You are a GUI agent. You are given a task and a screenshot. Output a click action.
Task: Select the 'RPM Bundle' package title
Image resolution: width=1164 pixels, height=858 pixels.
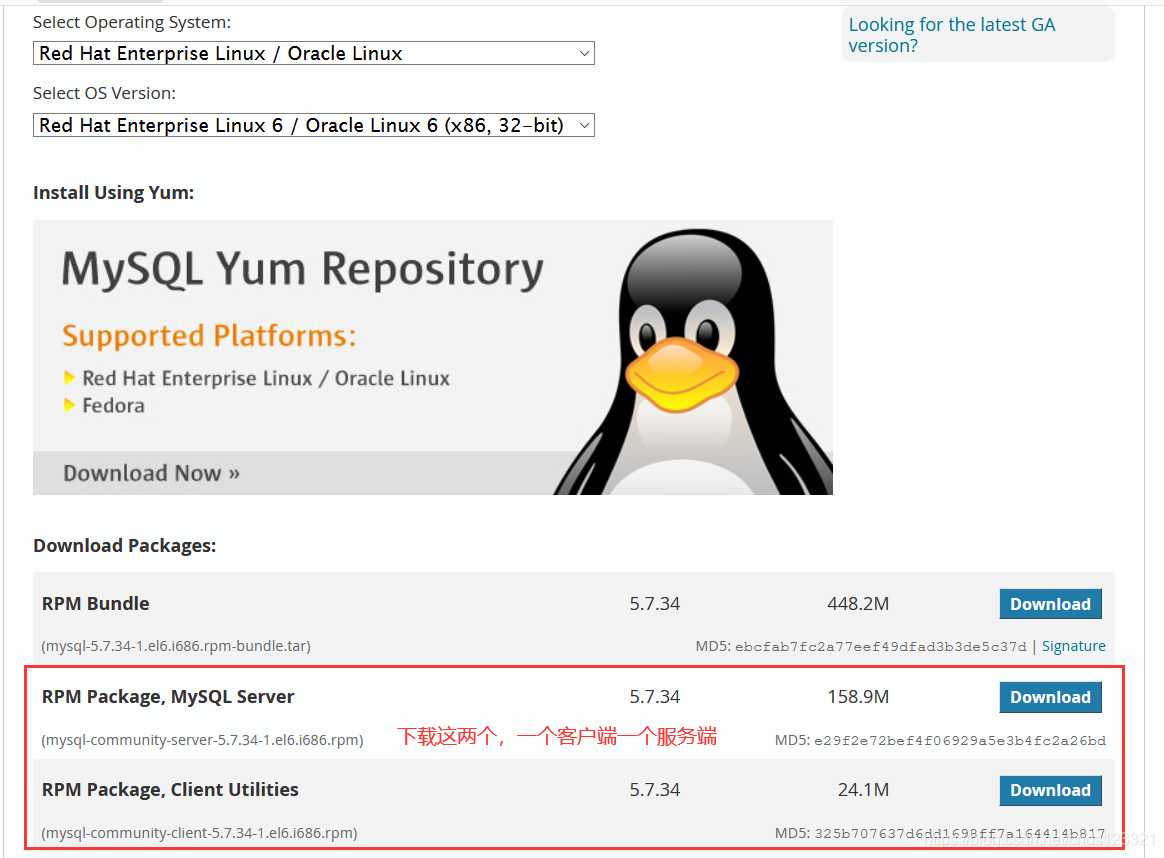pyautogui.click(x=96, y=603)
